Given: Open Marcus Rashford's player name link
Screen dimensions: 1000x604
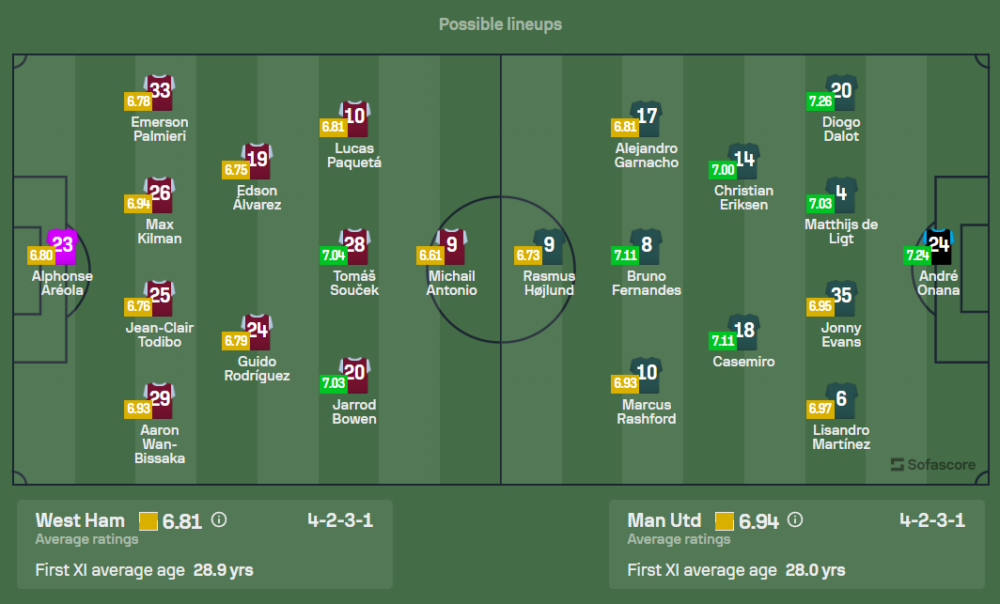Looking at the screenshot, I should coord(647,412).
